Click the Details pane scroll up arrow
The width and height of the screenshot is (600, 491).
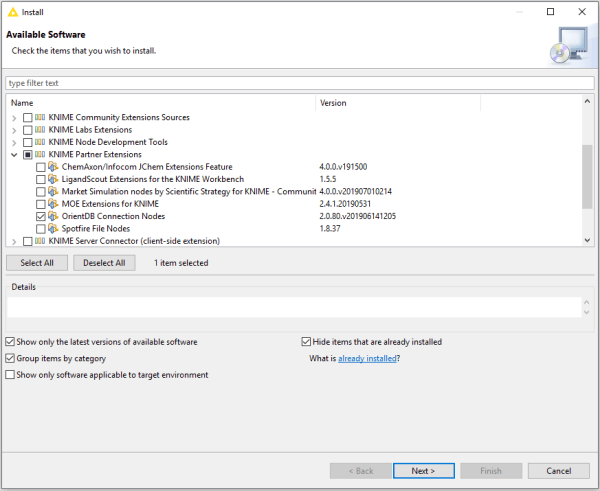tap(587, 302)
